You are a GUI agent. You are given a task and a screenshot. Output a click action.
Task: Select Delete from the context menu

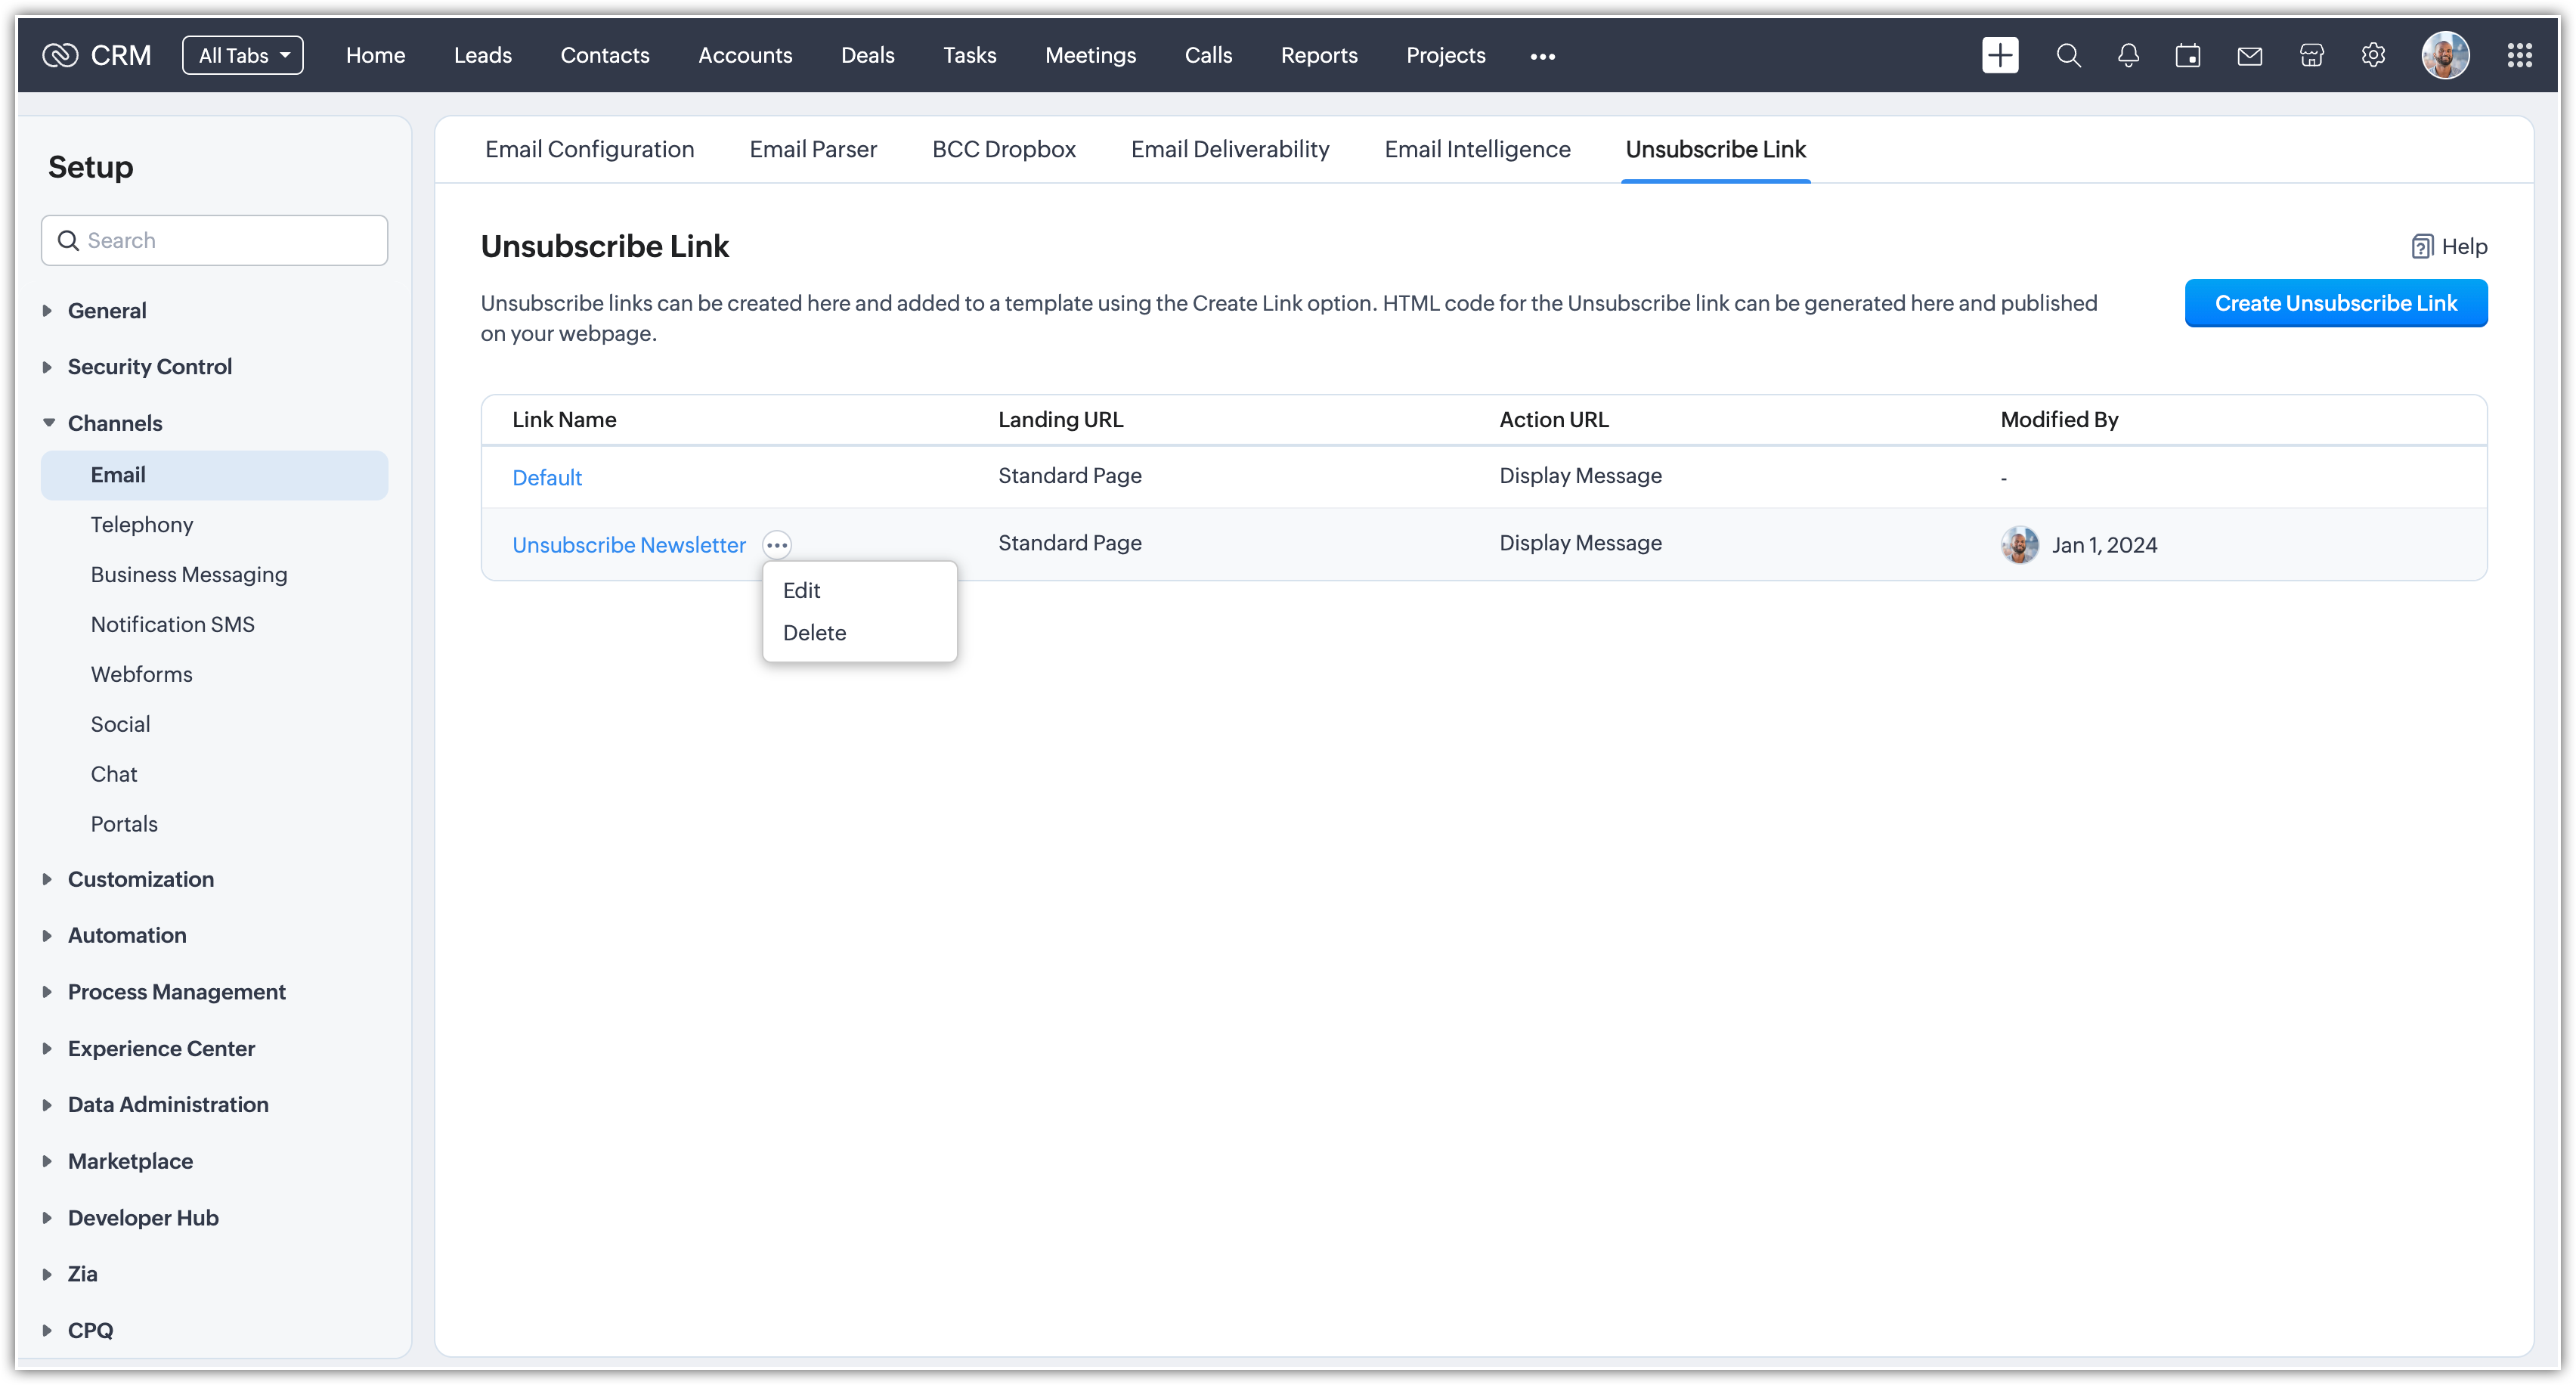tap(814, 633)
